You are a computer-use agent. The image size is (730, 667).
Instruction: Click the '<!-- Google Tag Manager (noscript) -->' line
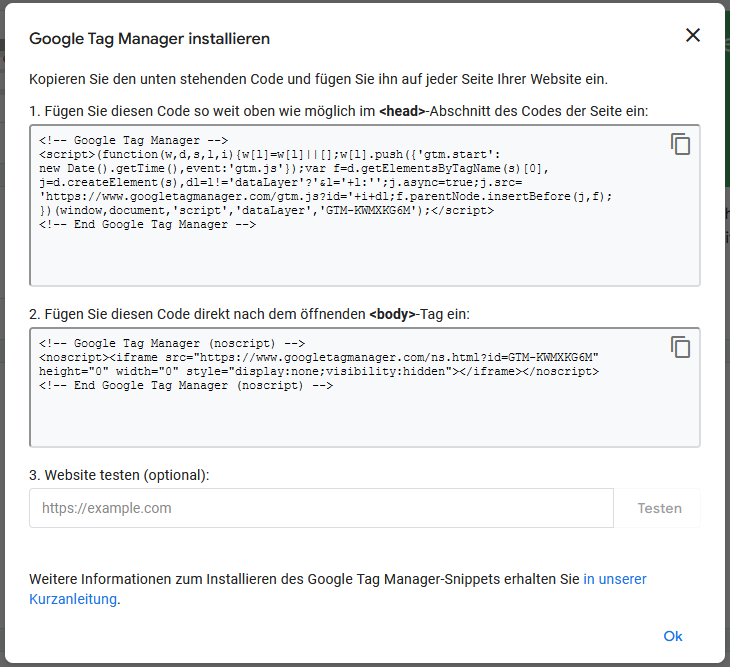172,344
